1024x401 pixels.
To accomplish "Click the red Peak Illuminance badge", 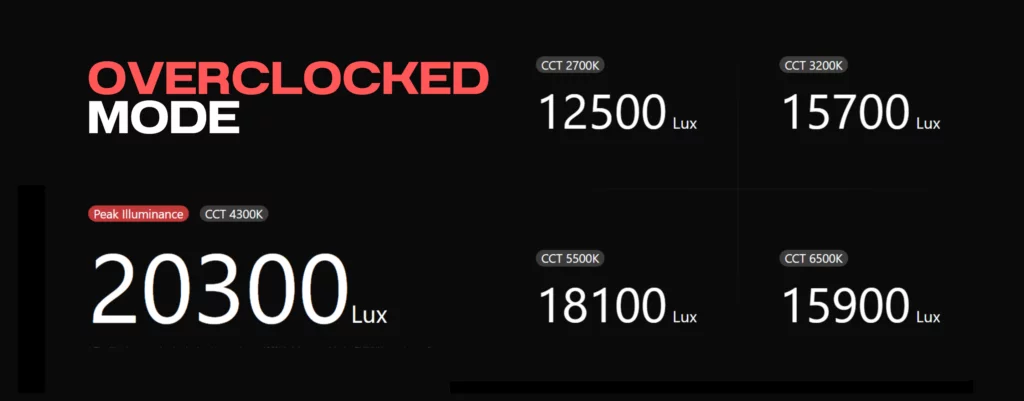I will 138,214.
